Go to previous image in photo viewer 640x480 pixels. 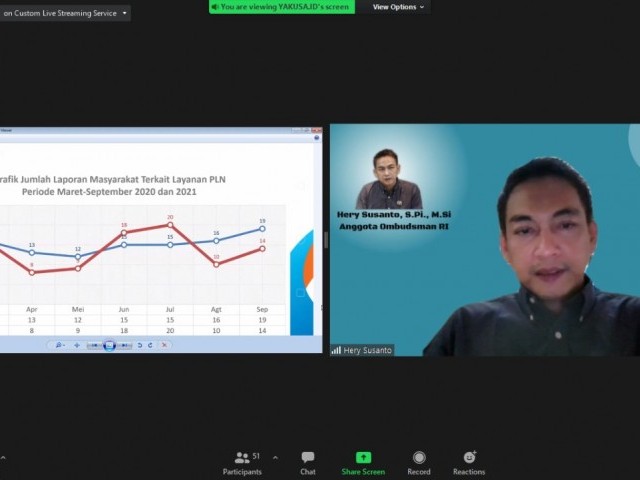[x=94, y=345]
